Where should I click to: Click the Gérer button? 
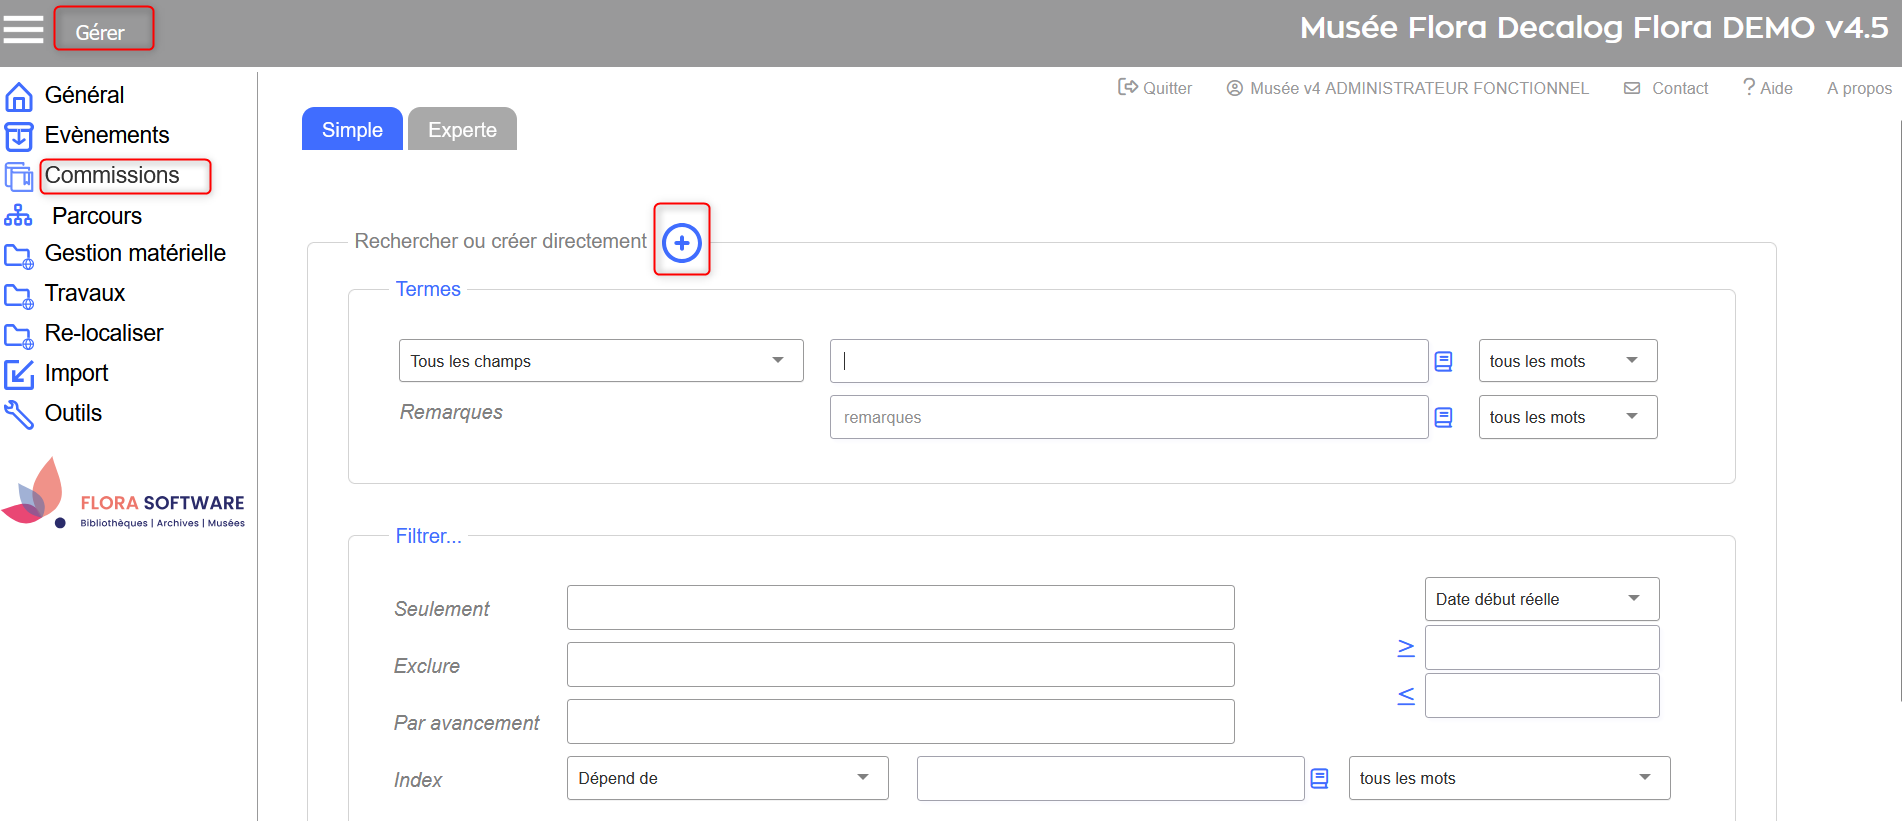(102, 31)
